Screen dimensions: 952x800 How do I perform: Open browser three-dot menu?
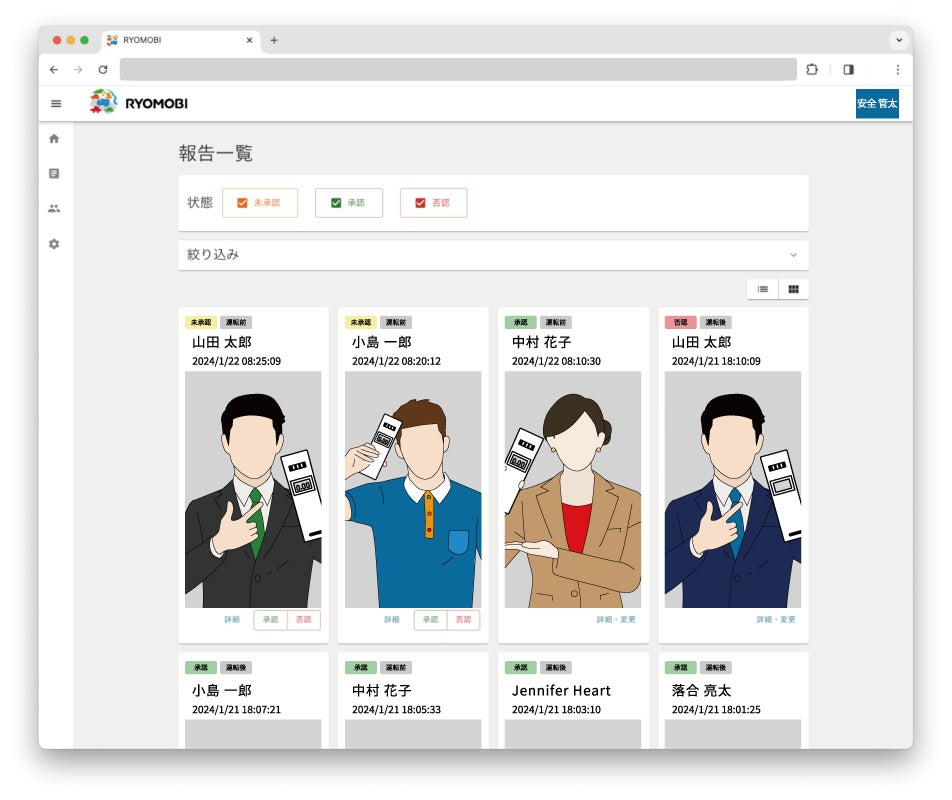click(x=897, y=70)
